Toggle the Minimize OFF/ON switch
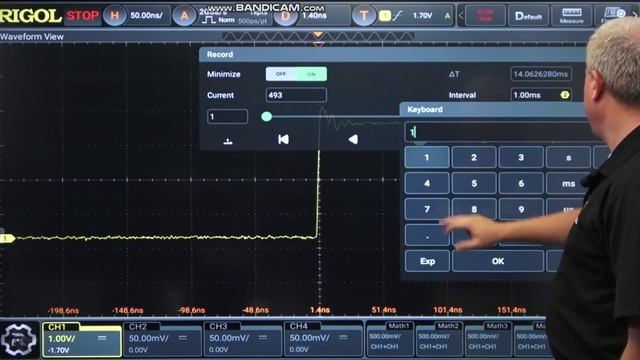640x360 pixels. coord(296,74)
